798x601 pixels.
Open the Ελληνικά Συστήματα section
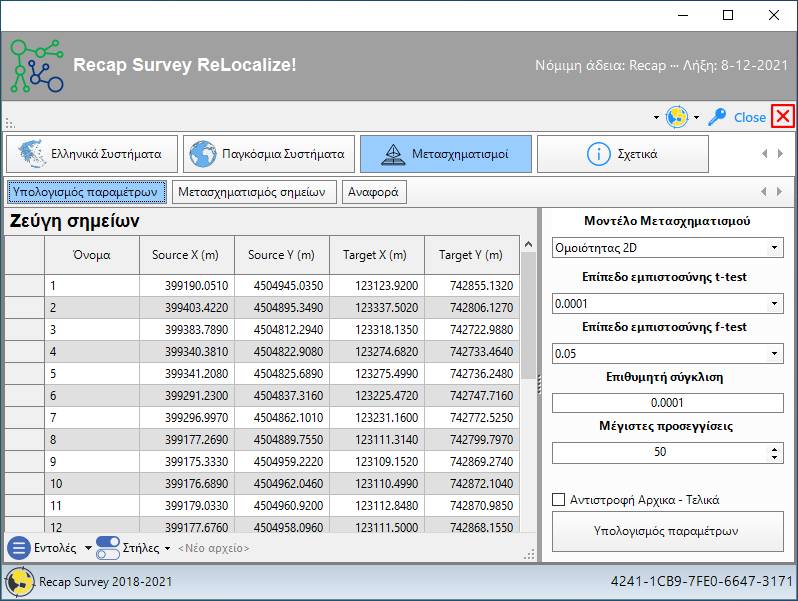pyautogui.click(x=92, y=154)
